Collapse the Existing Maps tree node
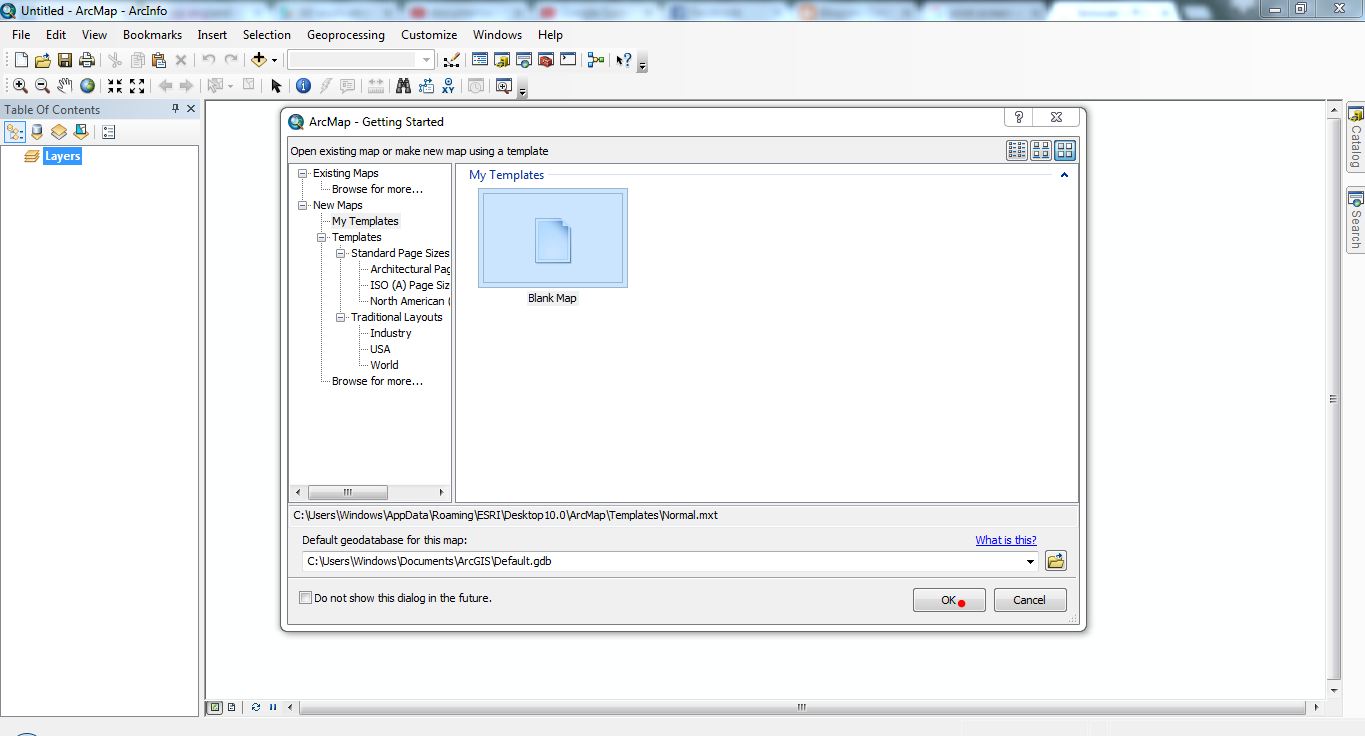Viewport: 1365px width, 736px height. pyautogui.click(x=303, y=173)
